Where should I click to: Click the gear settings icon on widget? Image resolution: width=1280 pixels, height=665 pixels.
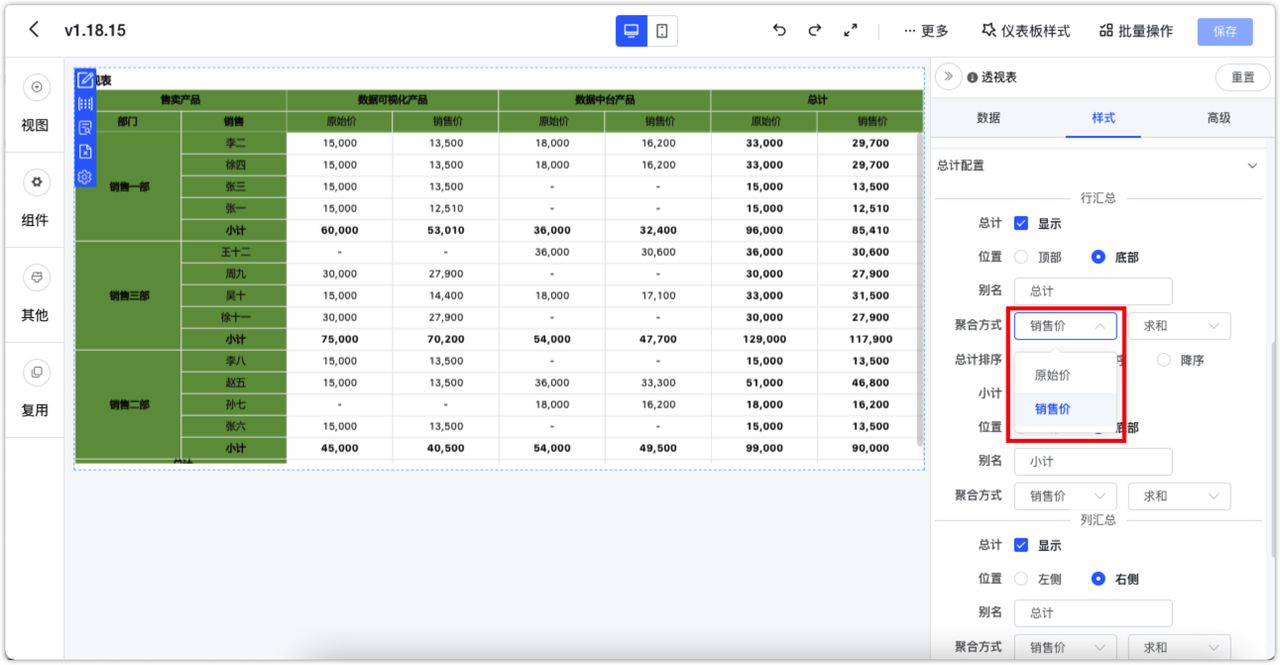click(x=85, y=177)
